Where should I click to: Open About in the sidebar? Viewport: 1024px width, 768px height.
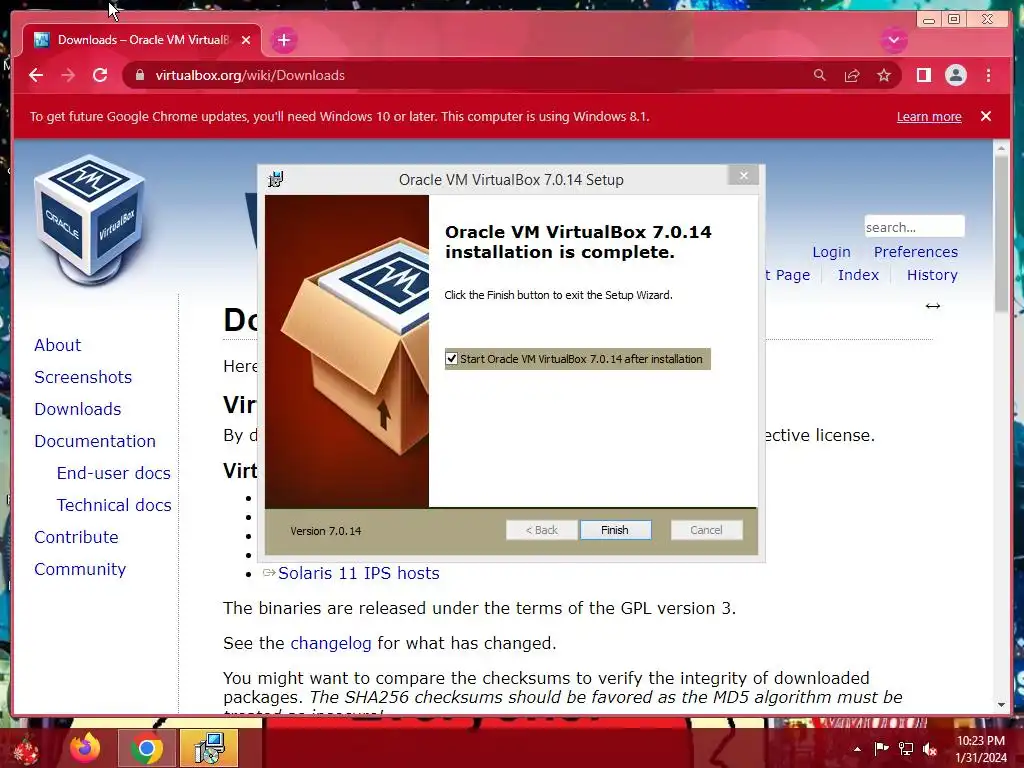tap(57, 345)
